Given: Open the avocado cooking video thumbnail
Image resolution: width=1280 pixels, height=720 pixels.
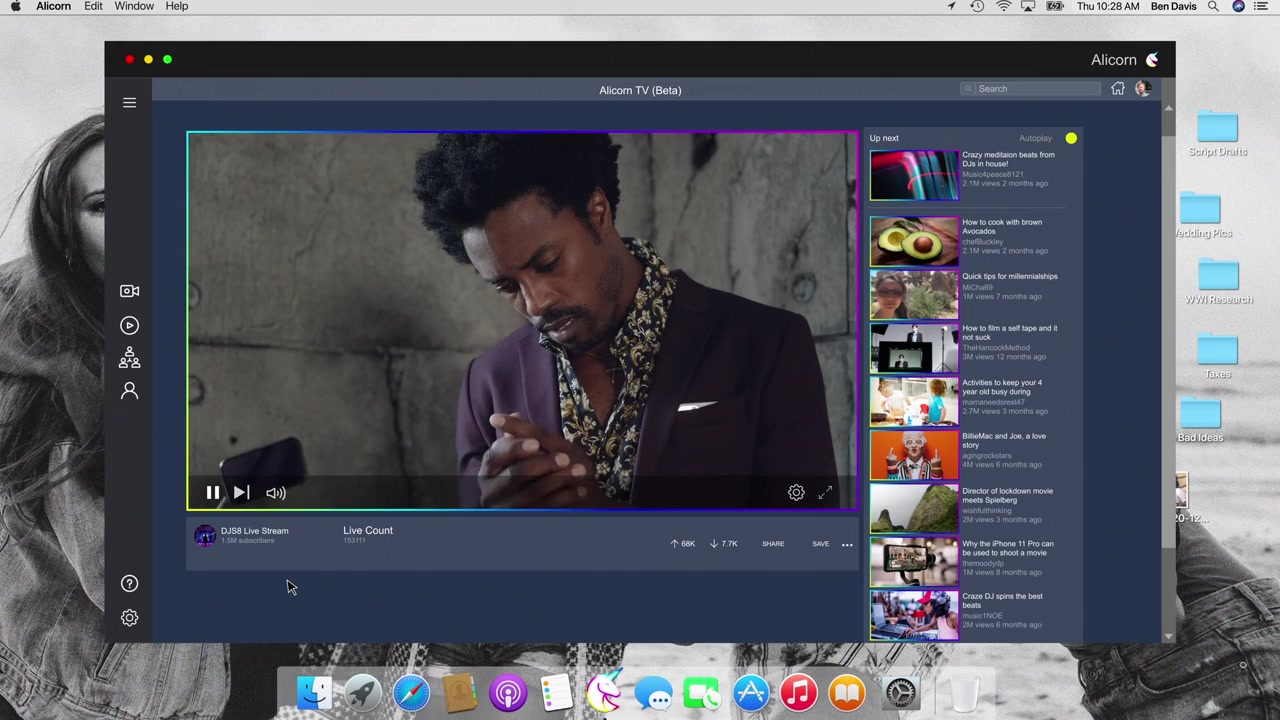Looking at the screenshot, I should coord(913,241).
